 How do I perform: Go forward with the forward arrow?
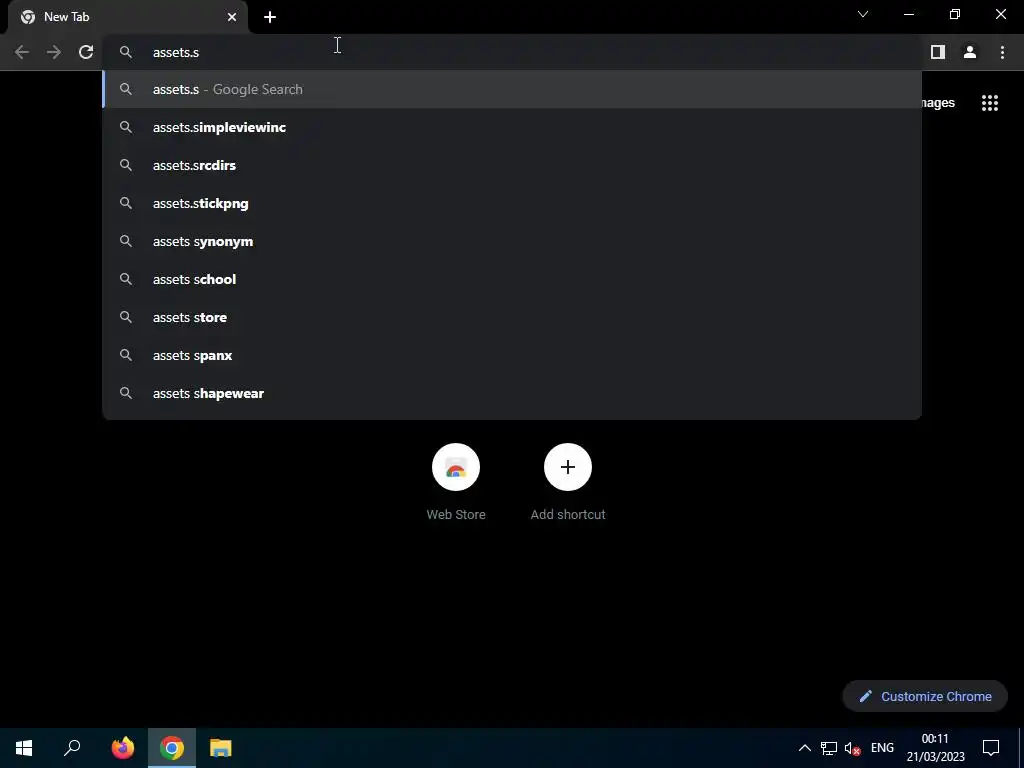tap(54, 52)
